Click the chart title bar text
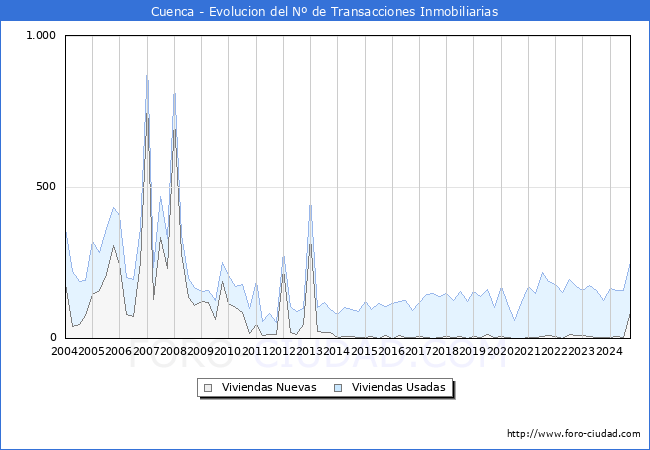The height and width of the screenshot is (450, 650). click(325, 11)
